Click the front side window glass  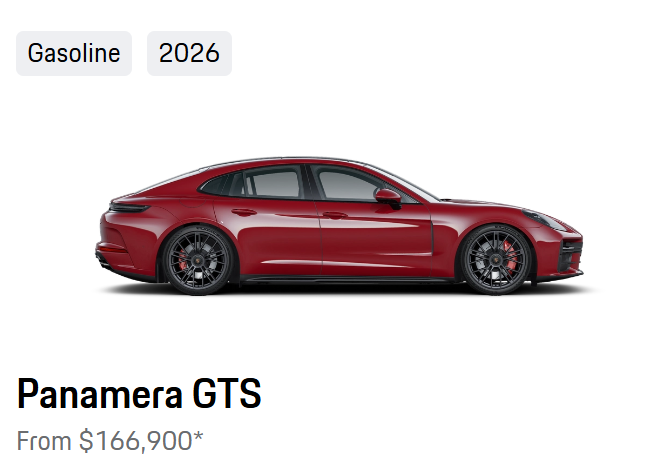click(346, 186)
